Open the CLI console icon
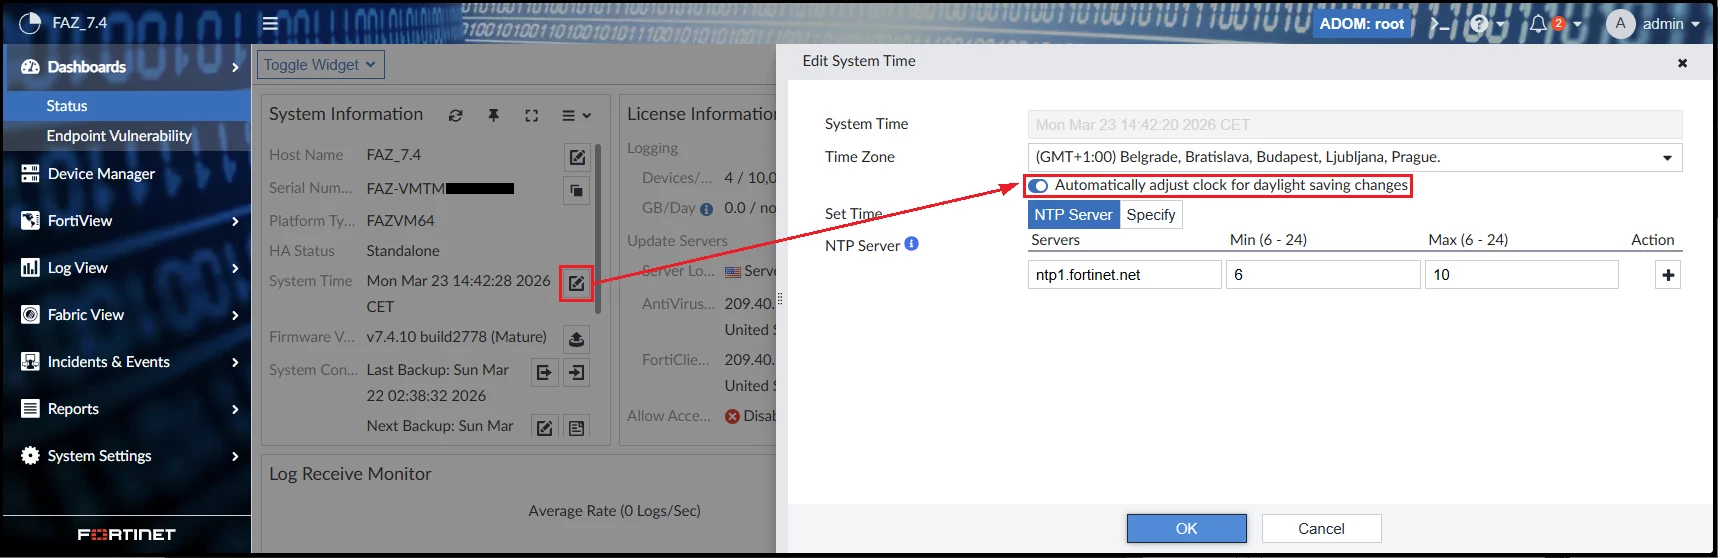Image resolution: width=1720 pixels, height=558 pixels. (x=1440, y=24)
